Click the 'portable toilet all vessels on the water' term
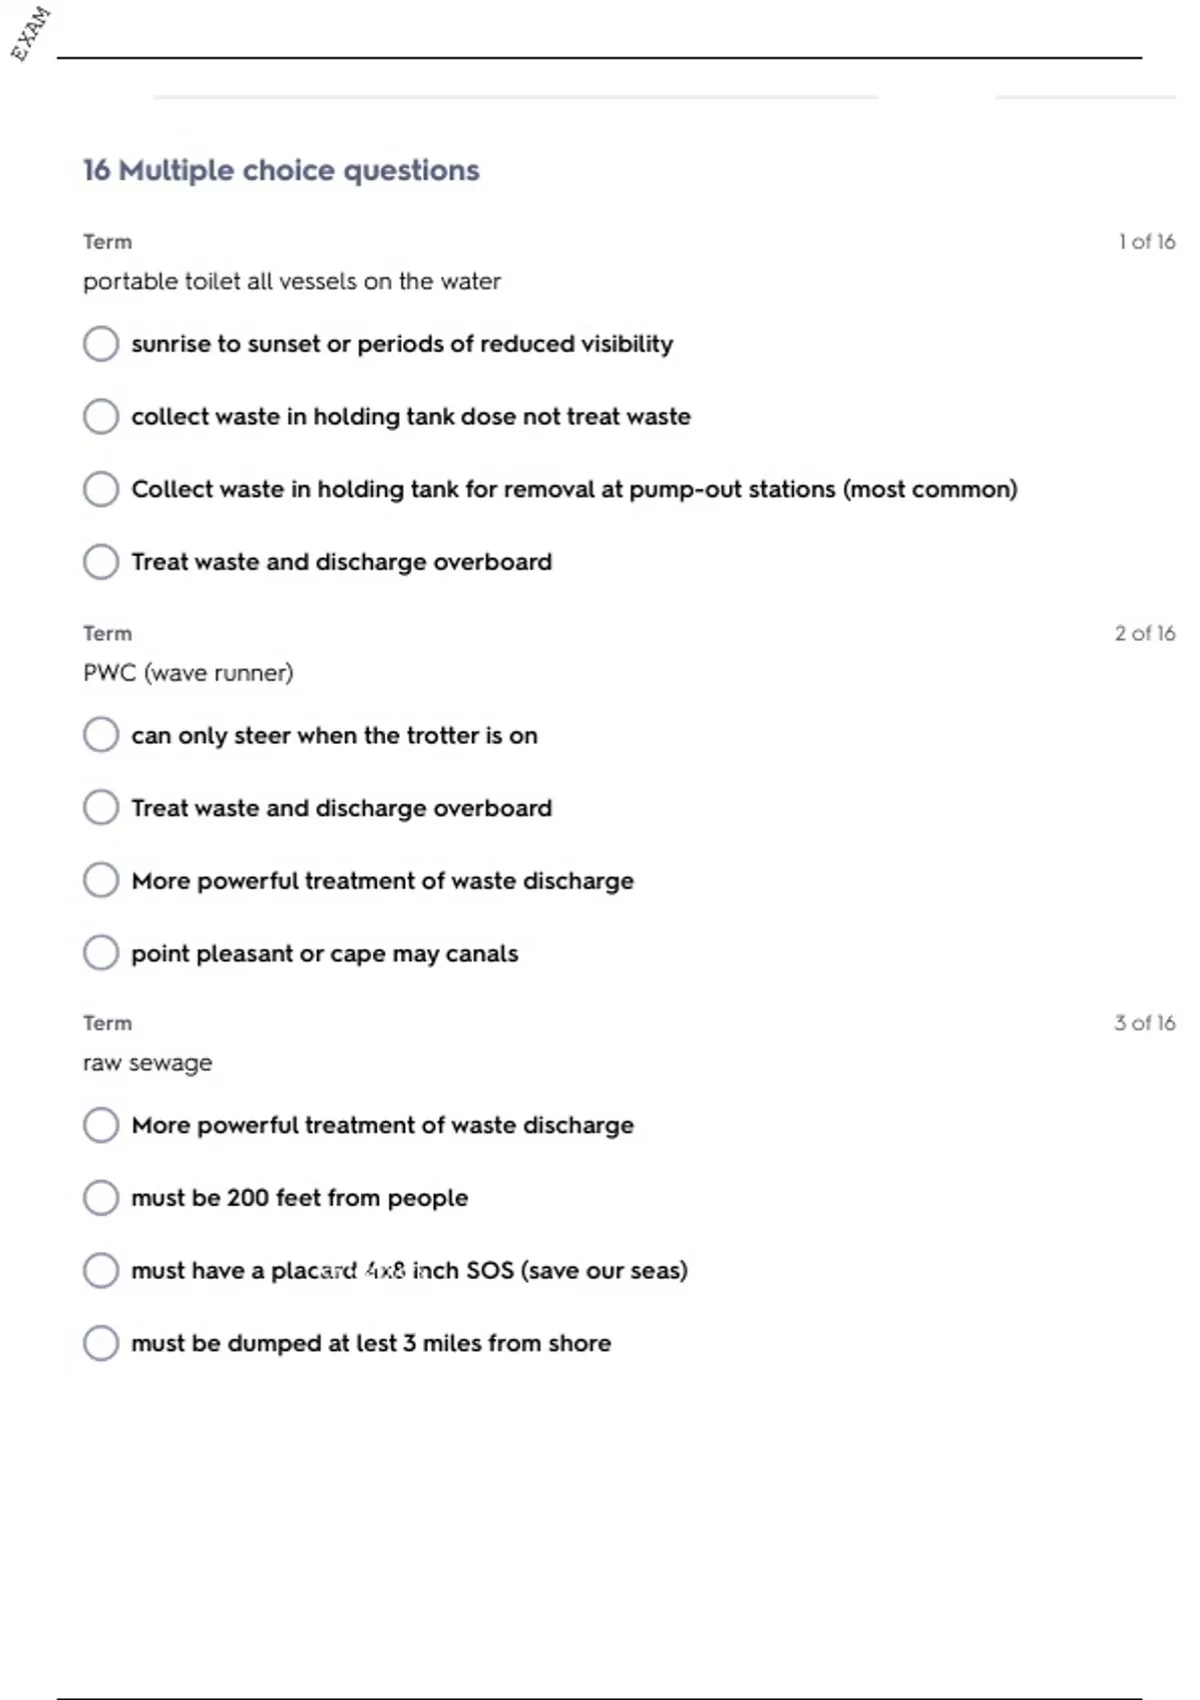 click(x=291, y=282)
